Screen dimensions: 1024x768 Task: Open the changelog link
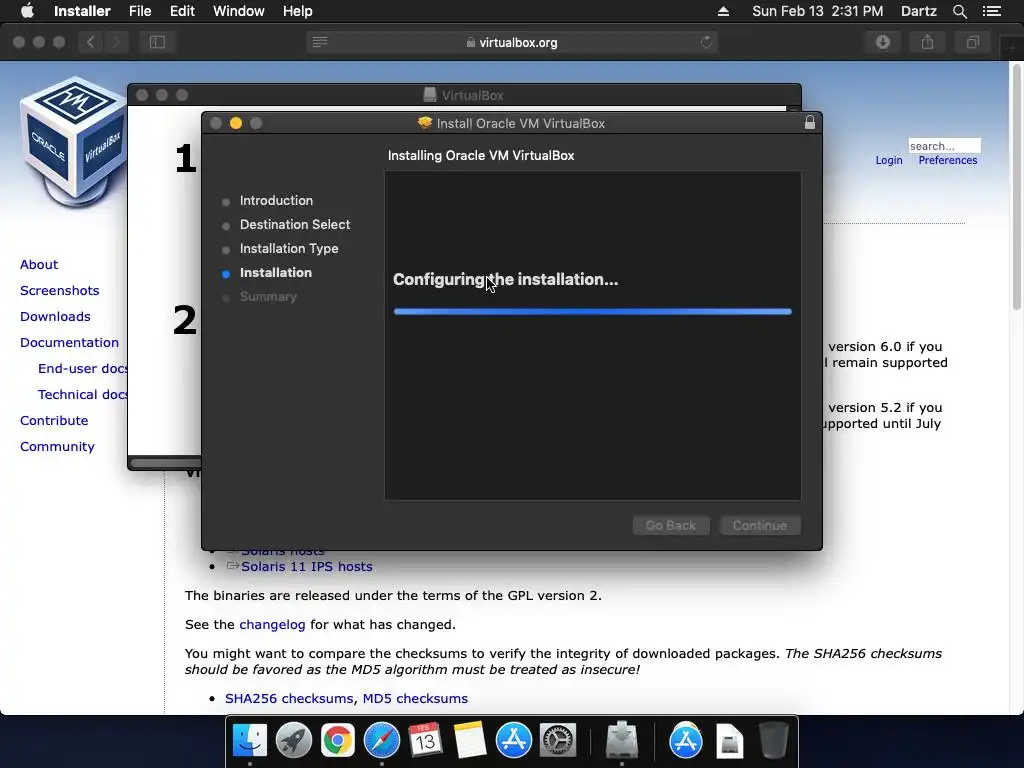point(272,624)
